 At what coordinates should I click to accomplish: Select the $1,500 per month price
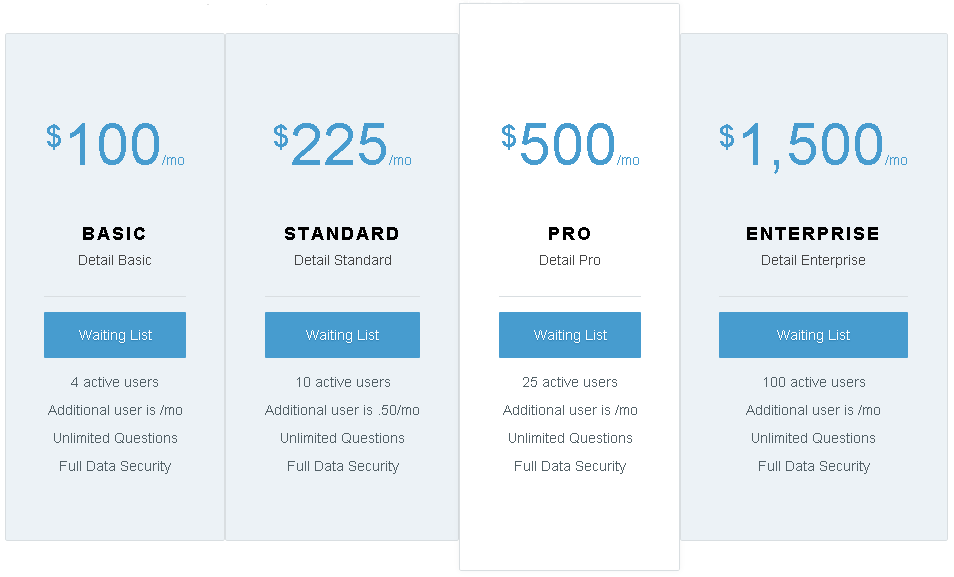[x=813, y=145]
